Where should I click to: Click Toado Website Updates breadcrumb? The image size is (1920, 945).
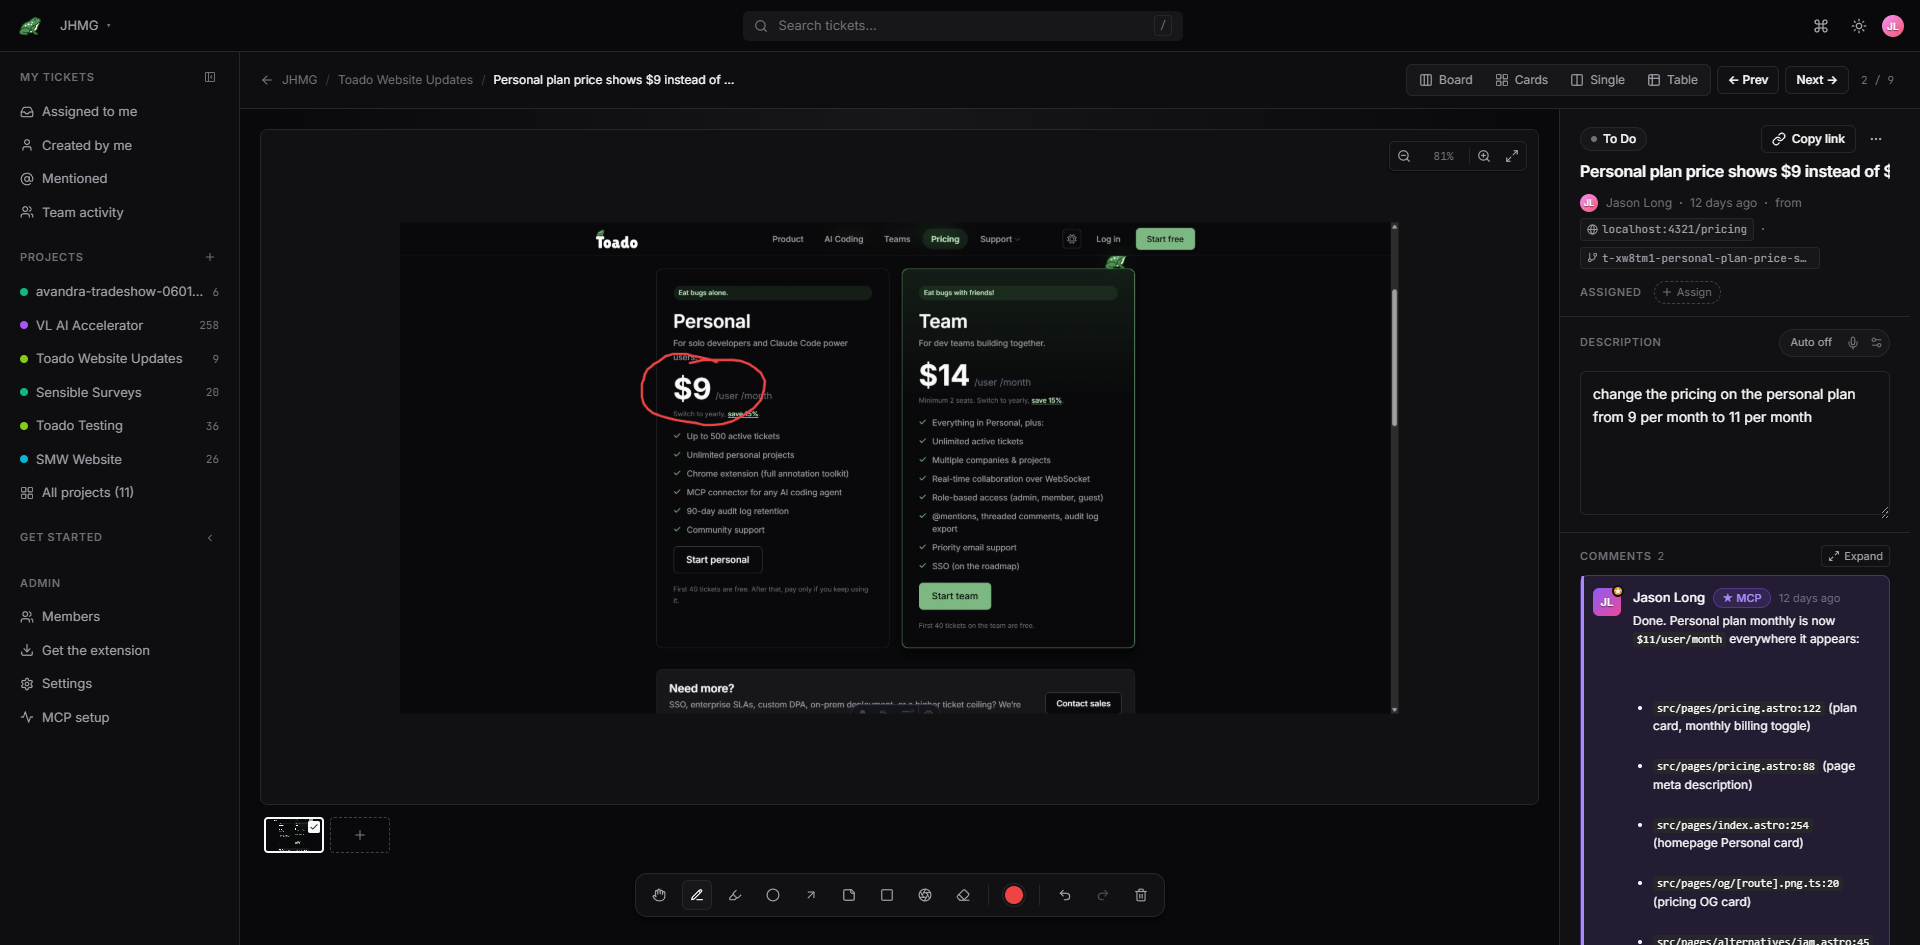pos(405,80)
